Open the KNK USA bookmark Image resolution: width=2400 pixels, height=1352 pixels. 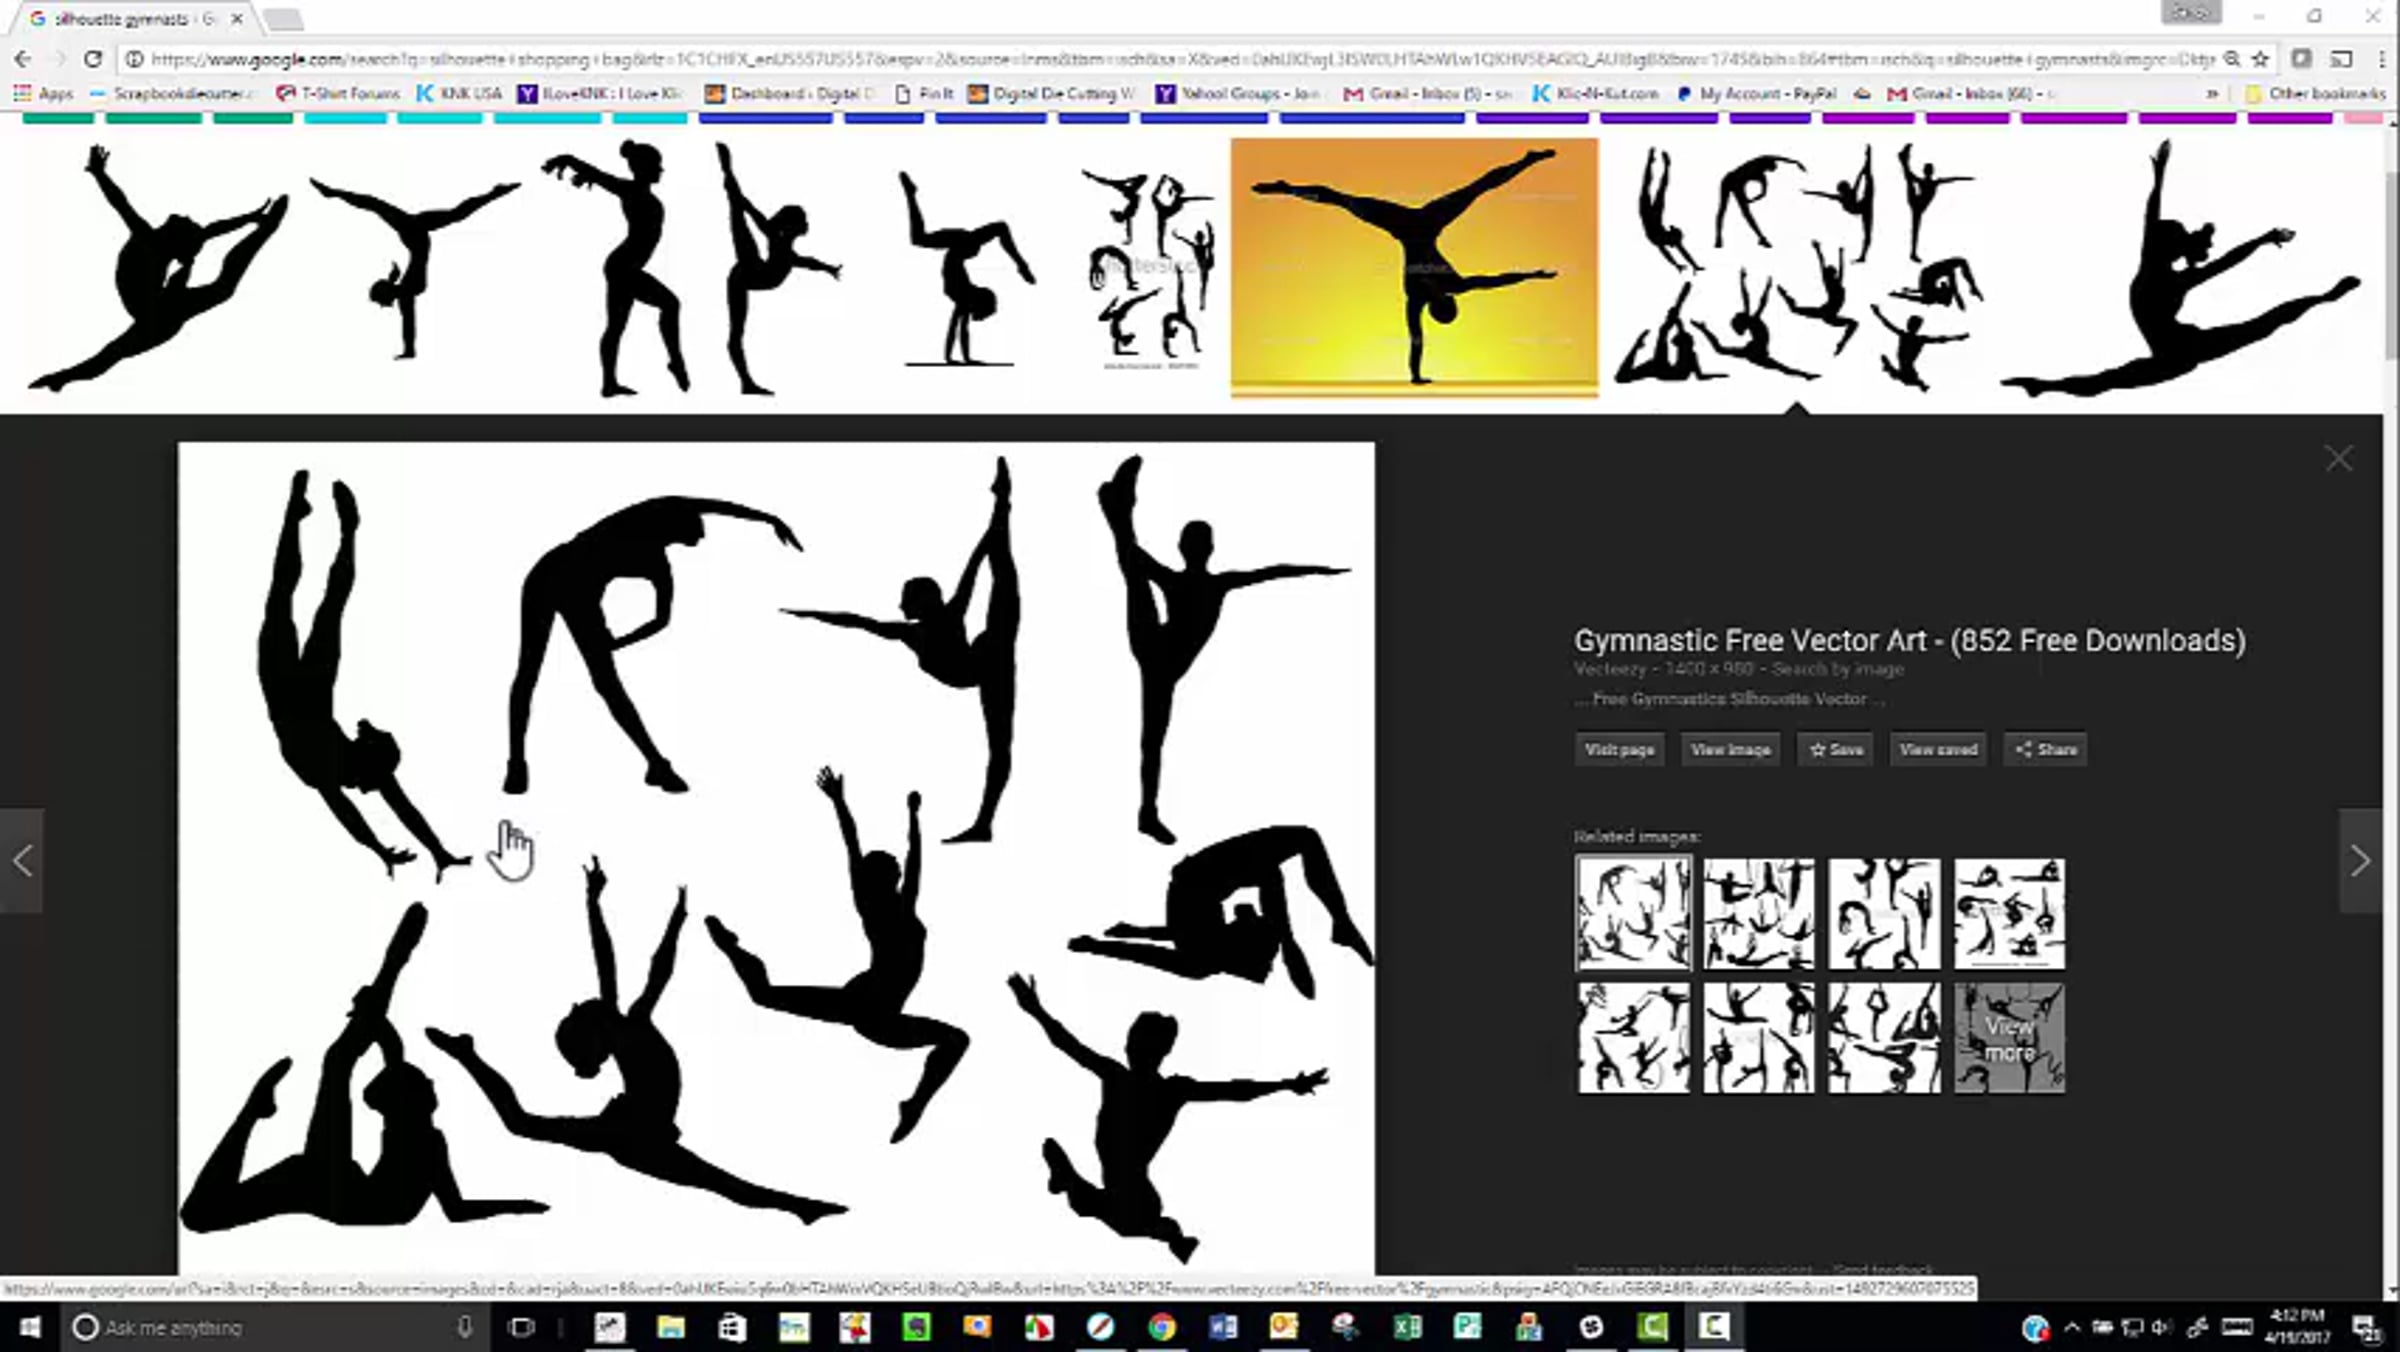(x=459, y=93)
